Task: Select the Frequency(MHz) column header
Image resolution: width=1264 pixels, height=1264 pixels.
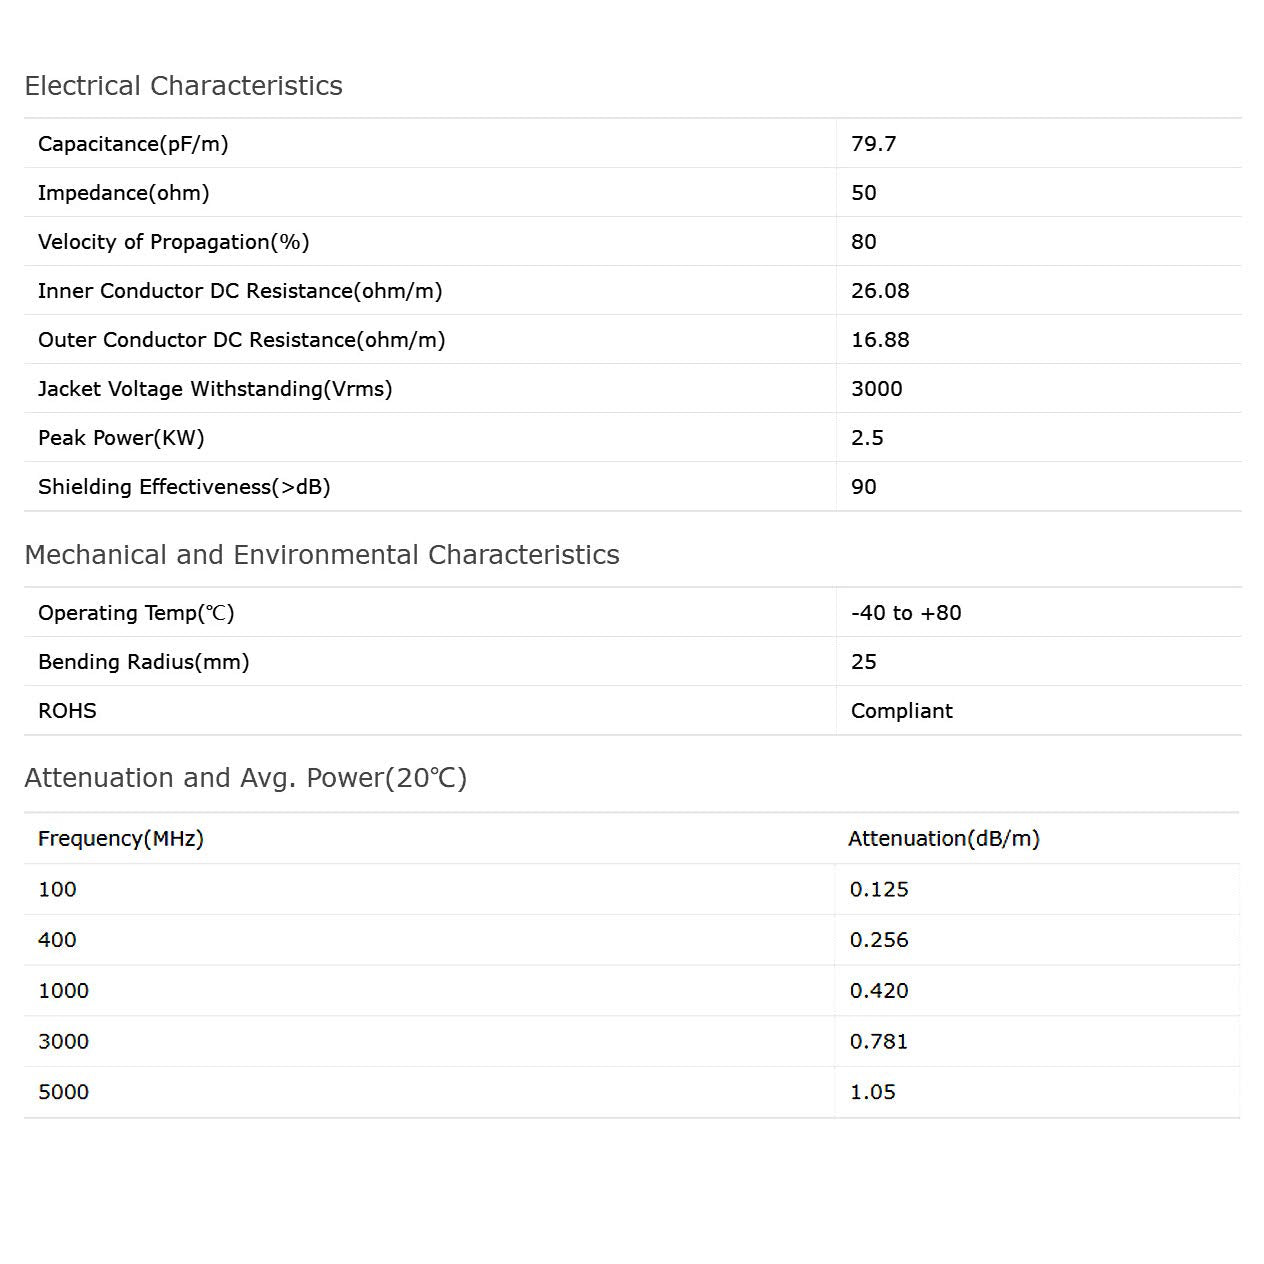Action: click(120, 839)
